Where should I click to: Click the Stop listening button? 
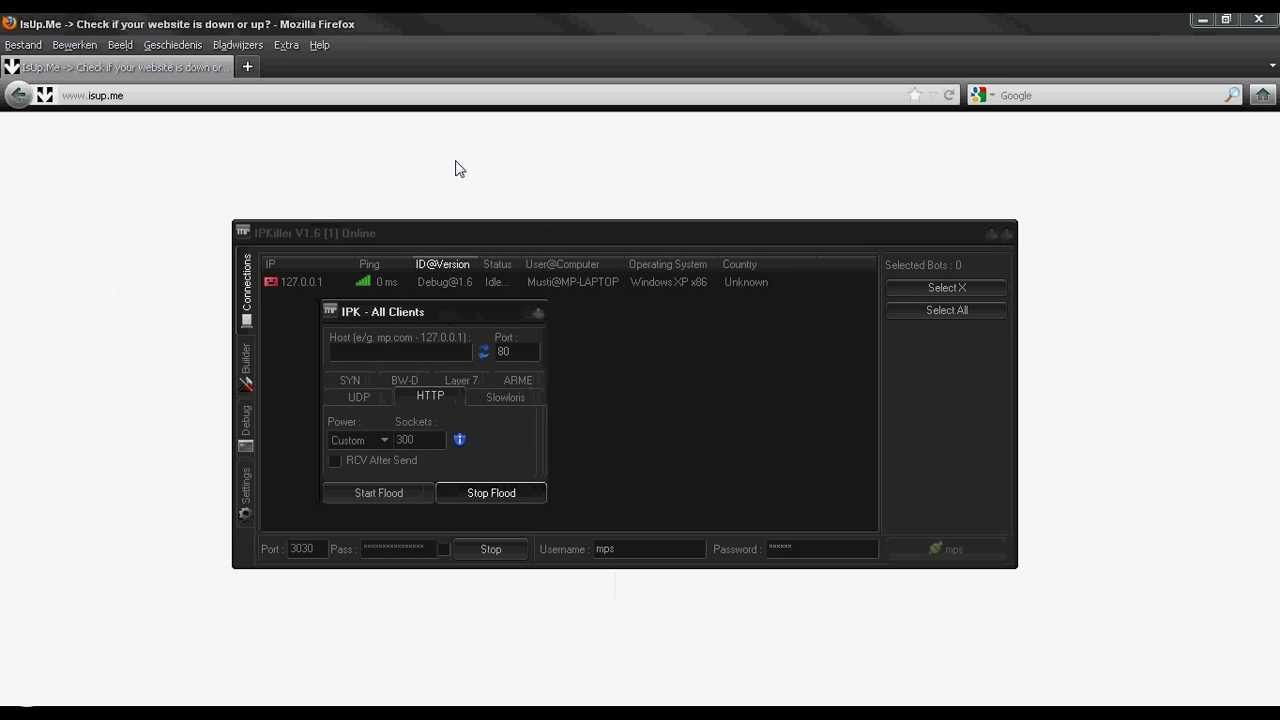(490, 549)
